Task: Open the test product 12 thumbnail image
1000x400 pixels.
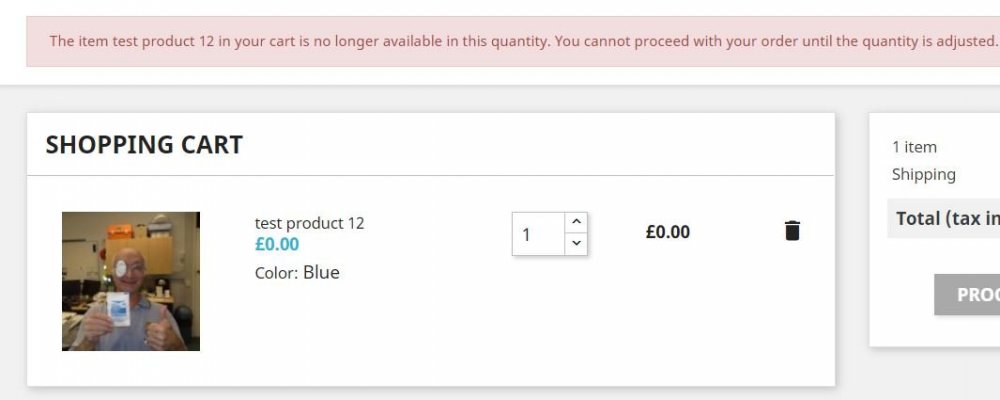Action: point(131,281)
